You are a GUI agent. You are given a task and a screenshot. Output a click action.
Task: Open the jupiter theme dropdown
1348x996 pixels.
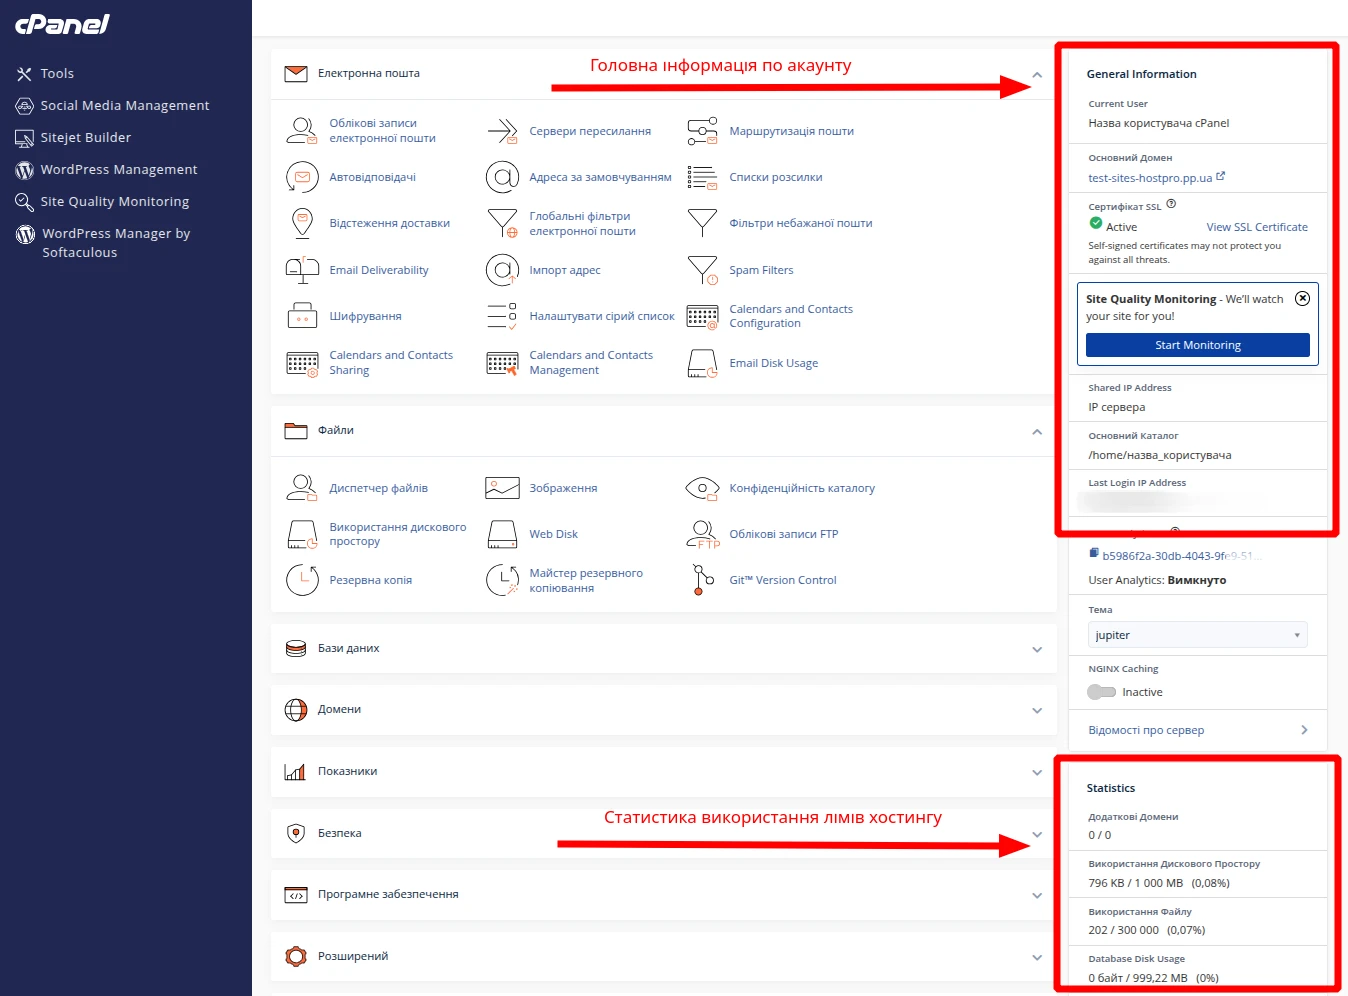(x=1197, y=634)
